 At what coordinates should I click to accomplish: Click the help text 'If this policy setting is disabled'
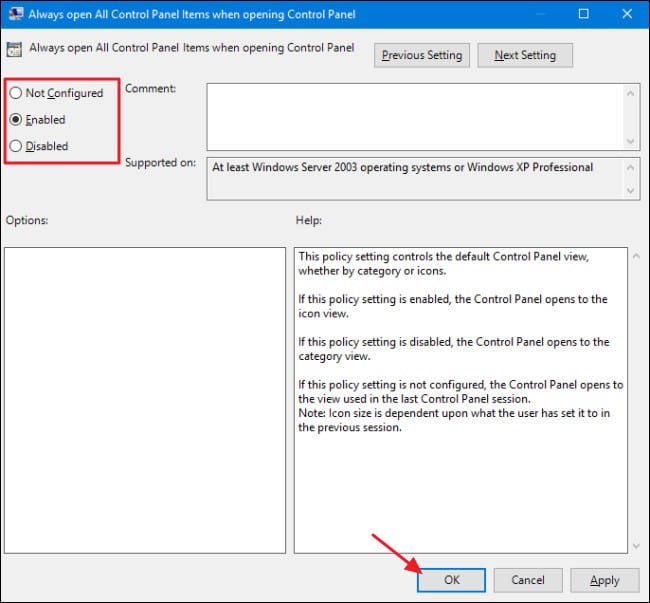(x=375, y=342)
